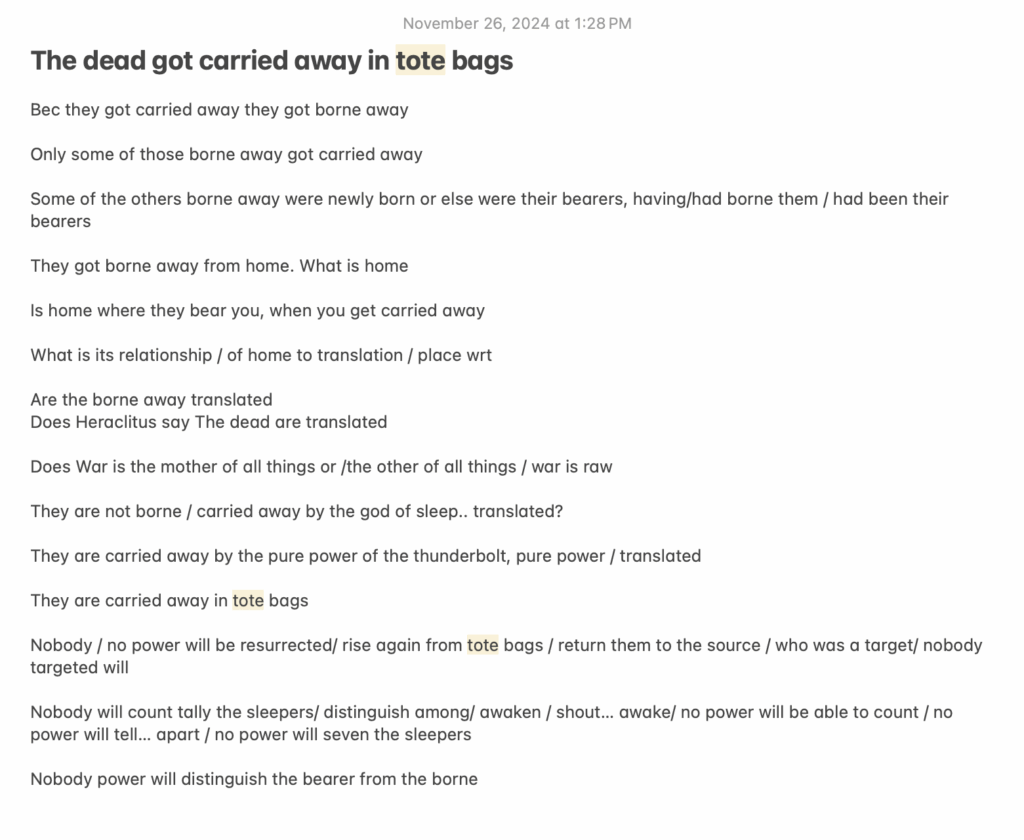Click the line starting "What is its relationship"

pyautogui.click(x=260, y=355)
